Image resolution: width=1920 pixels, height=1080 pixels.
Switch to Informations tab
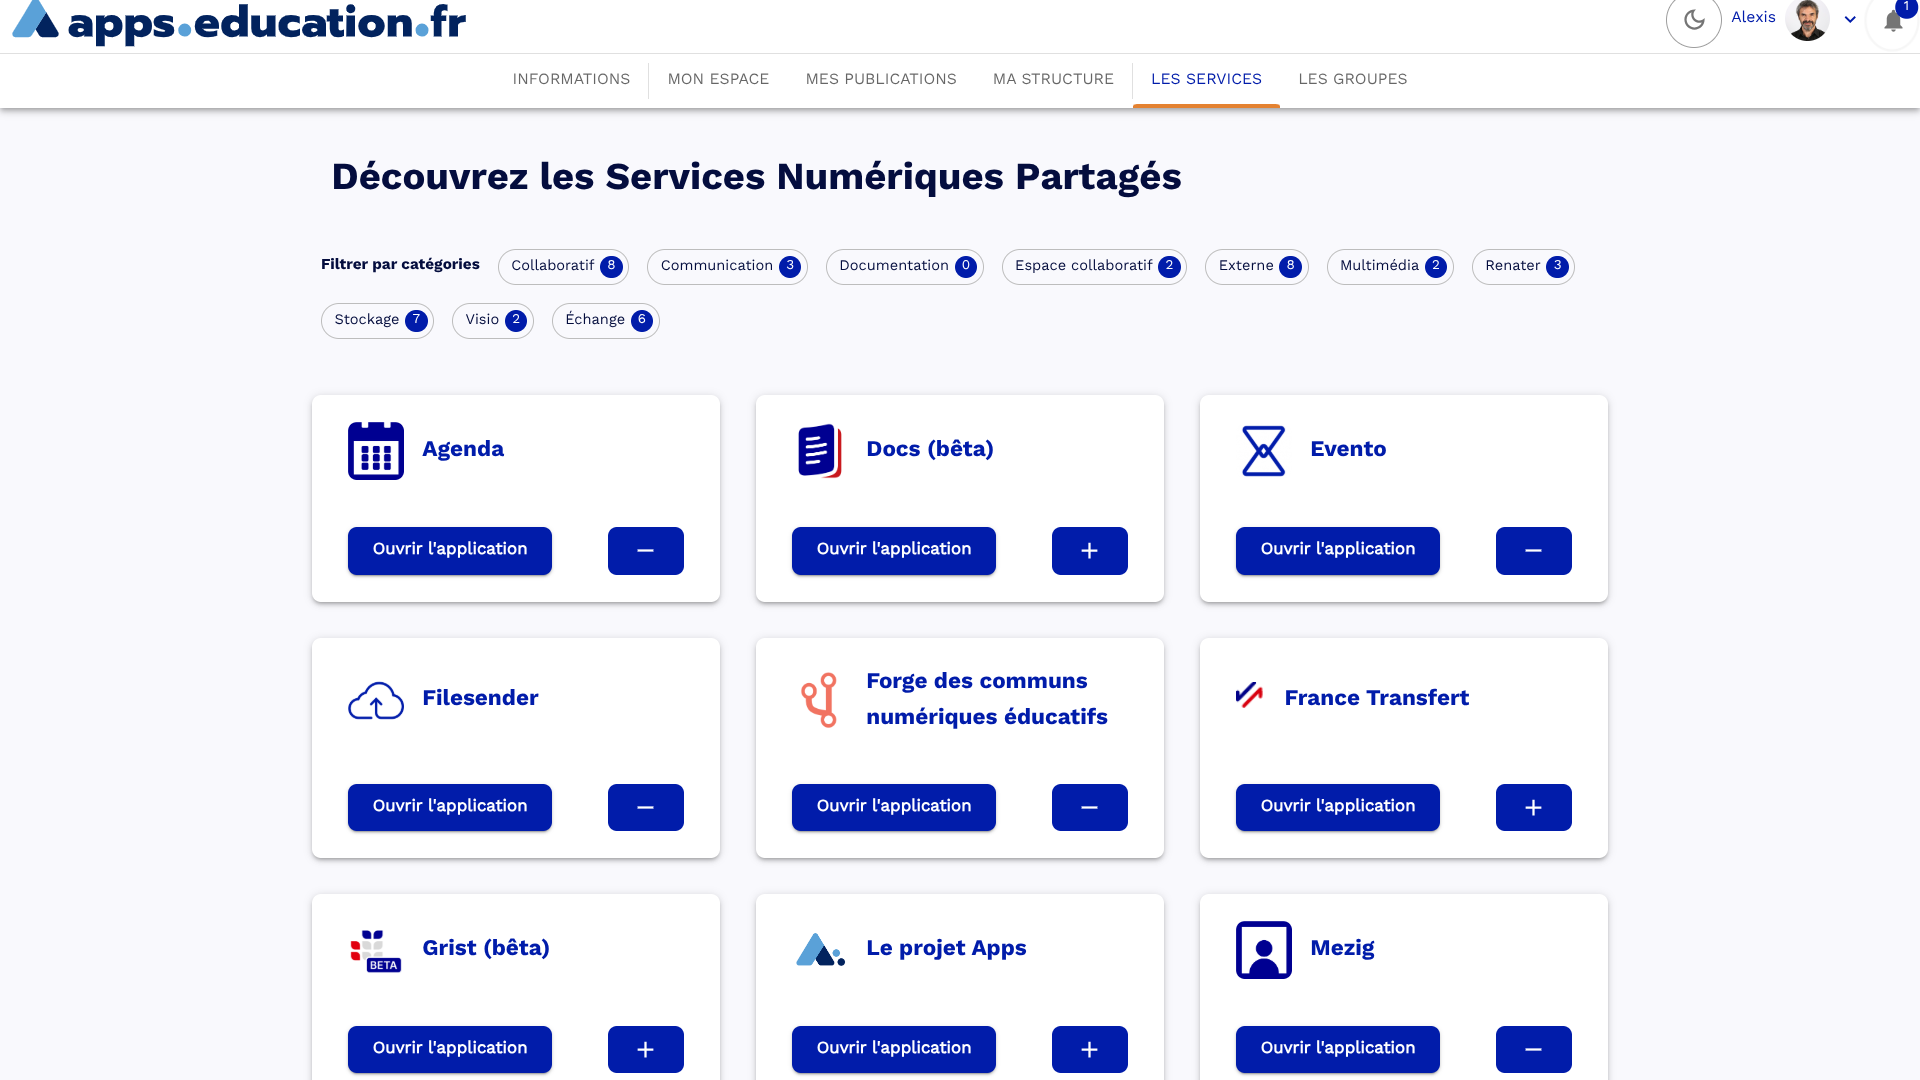point(571,79)
